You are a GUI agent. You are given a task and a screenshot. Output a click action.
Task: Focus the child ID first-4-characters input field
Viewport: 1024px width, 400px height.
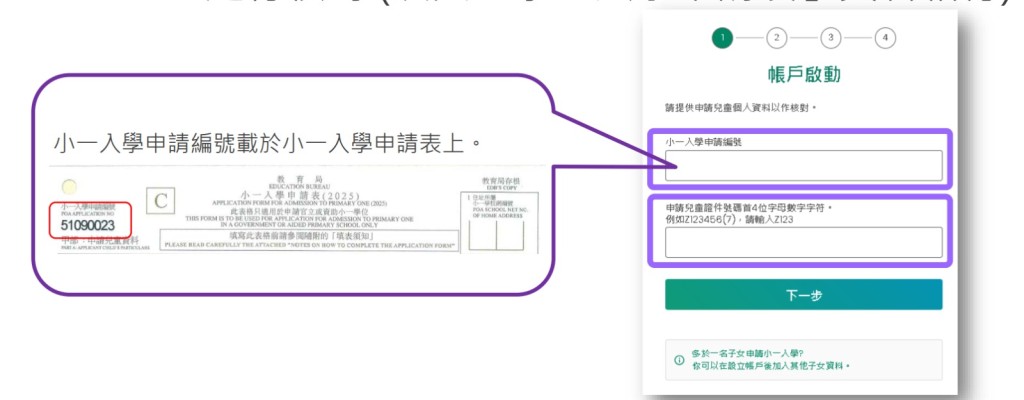pos(803,242)
